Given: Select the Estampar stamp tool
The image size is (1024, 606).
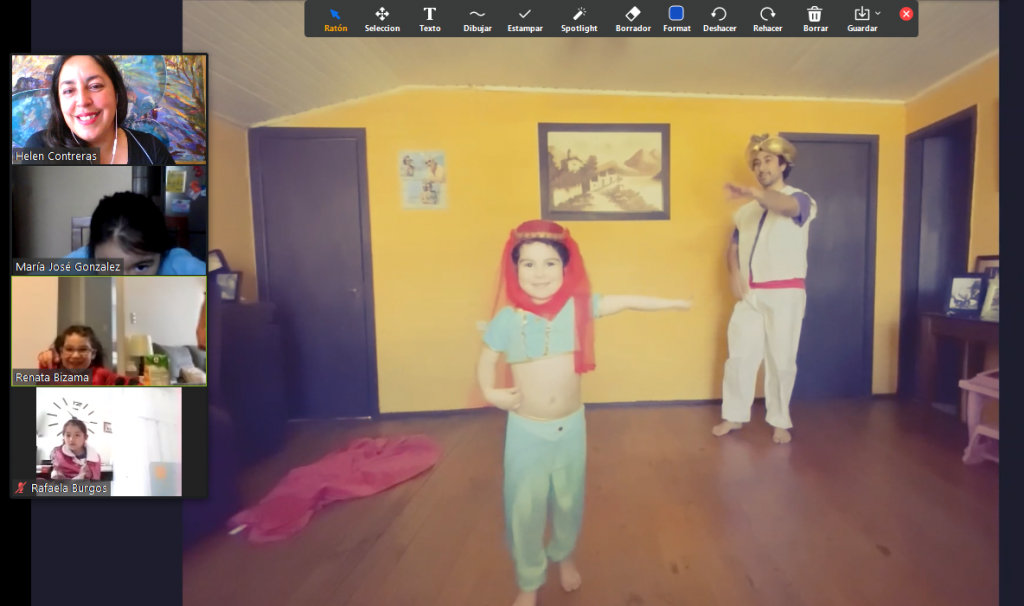Looking at the screenshot, I should (x=525, y=18).
